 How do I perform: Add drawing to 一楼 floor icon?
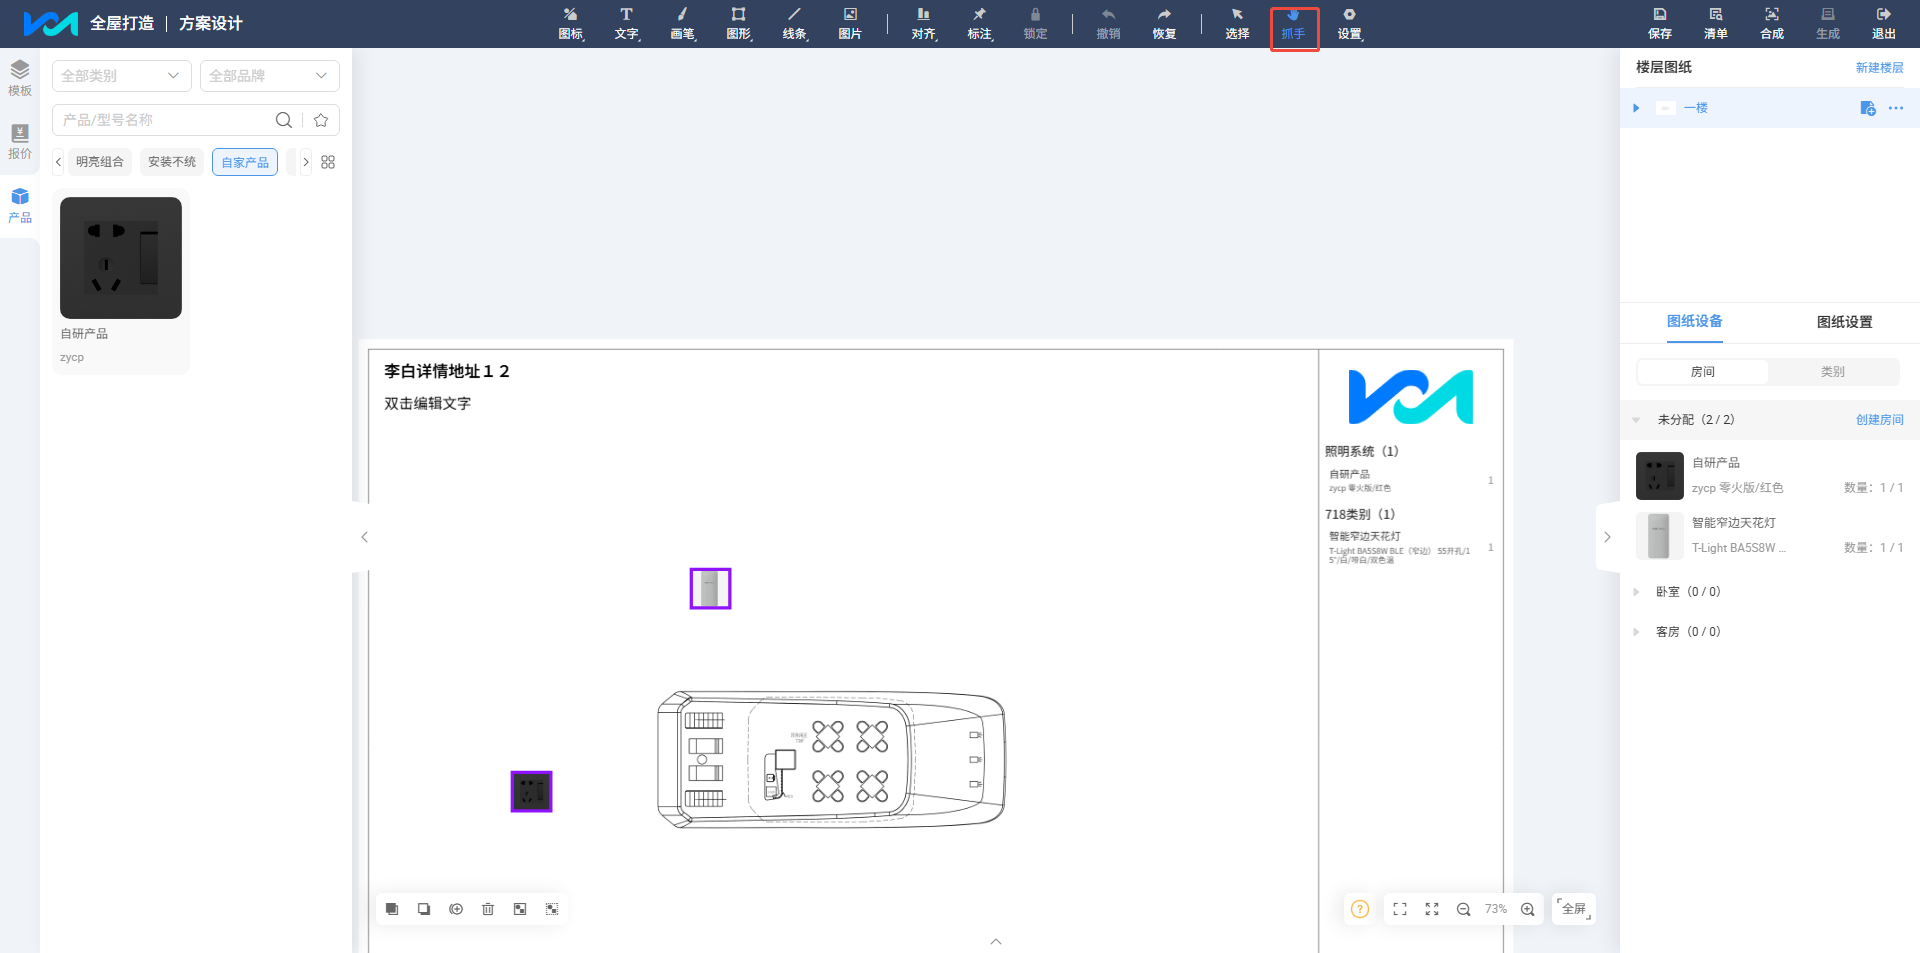coord(1867,108)
